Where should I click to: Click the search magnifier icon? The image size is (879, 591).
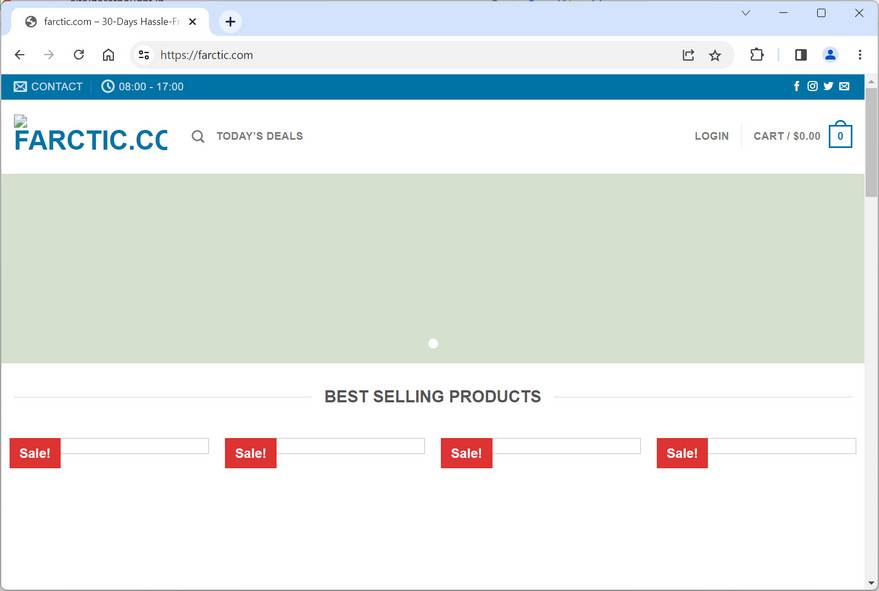[198, 136]
